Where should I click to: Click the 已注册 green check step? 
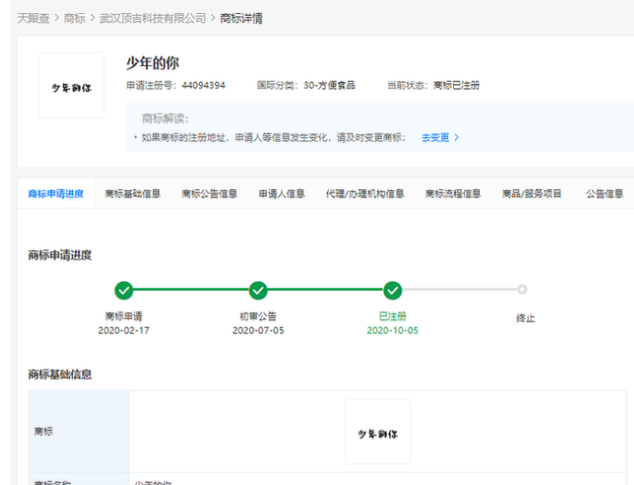[x=392, y=290]
